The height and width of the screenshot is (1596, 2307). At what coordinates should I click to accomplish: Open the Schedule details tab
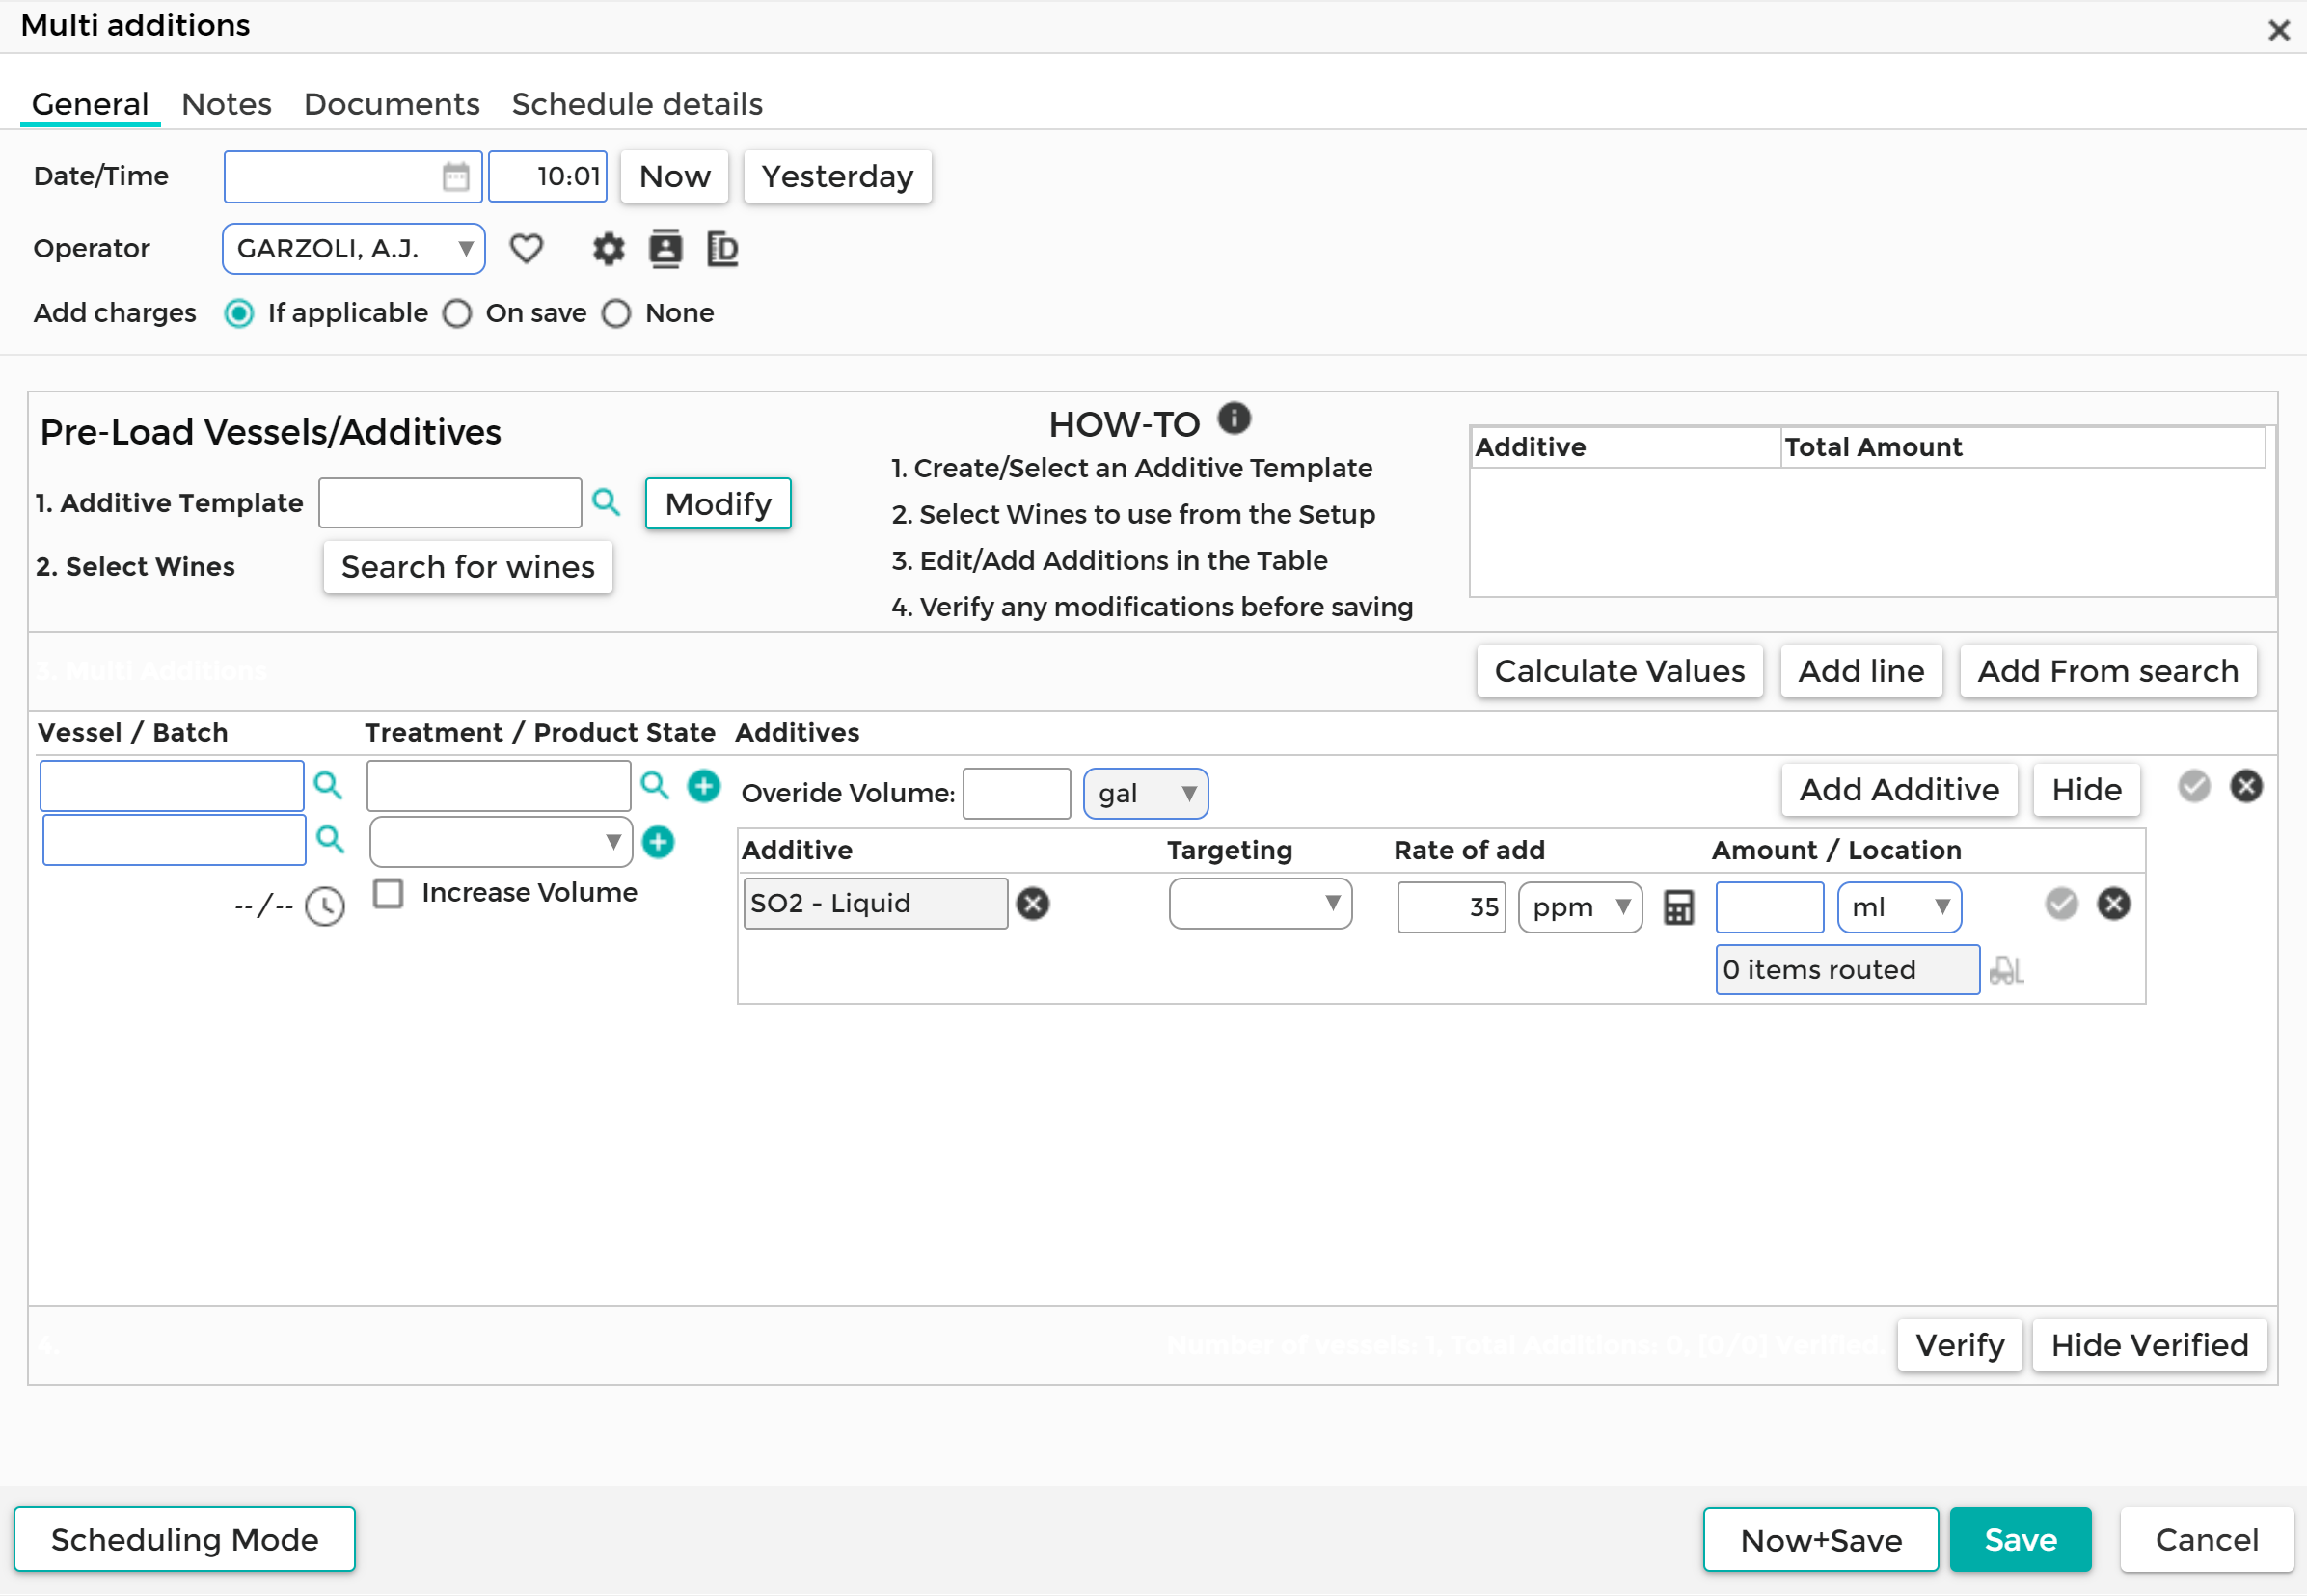click(637, 104)
